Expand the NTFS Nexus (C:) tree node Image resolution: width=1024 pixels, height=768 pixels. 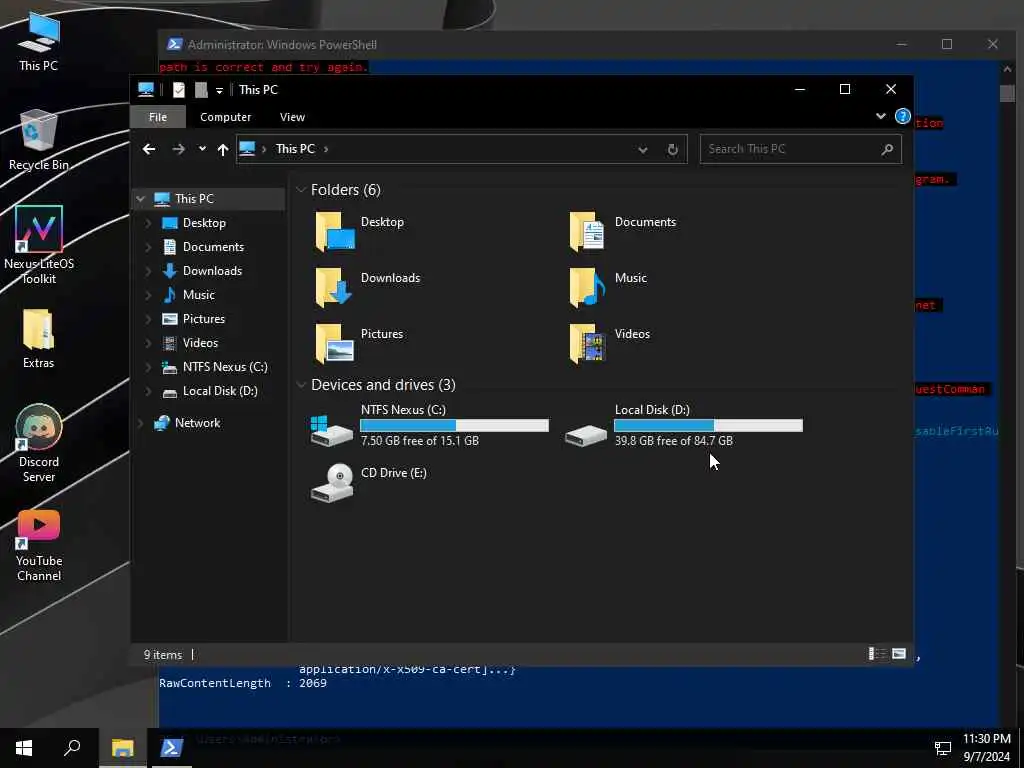tap(148, 366)
